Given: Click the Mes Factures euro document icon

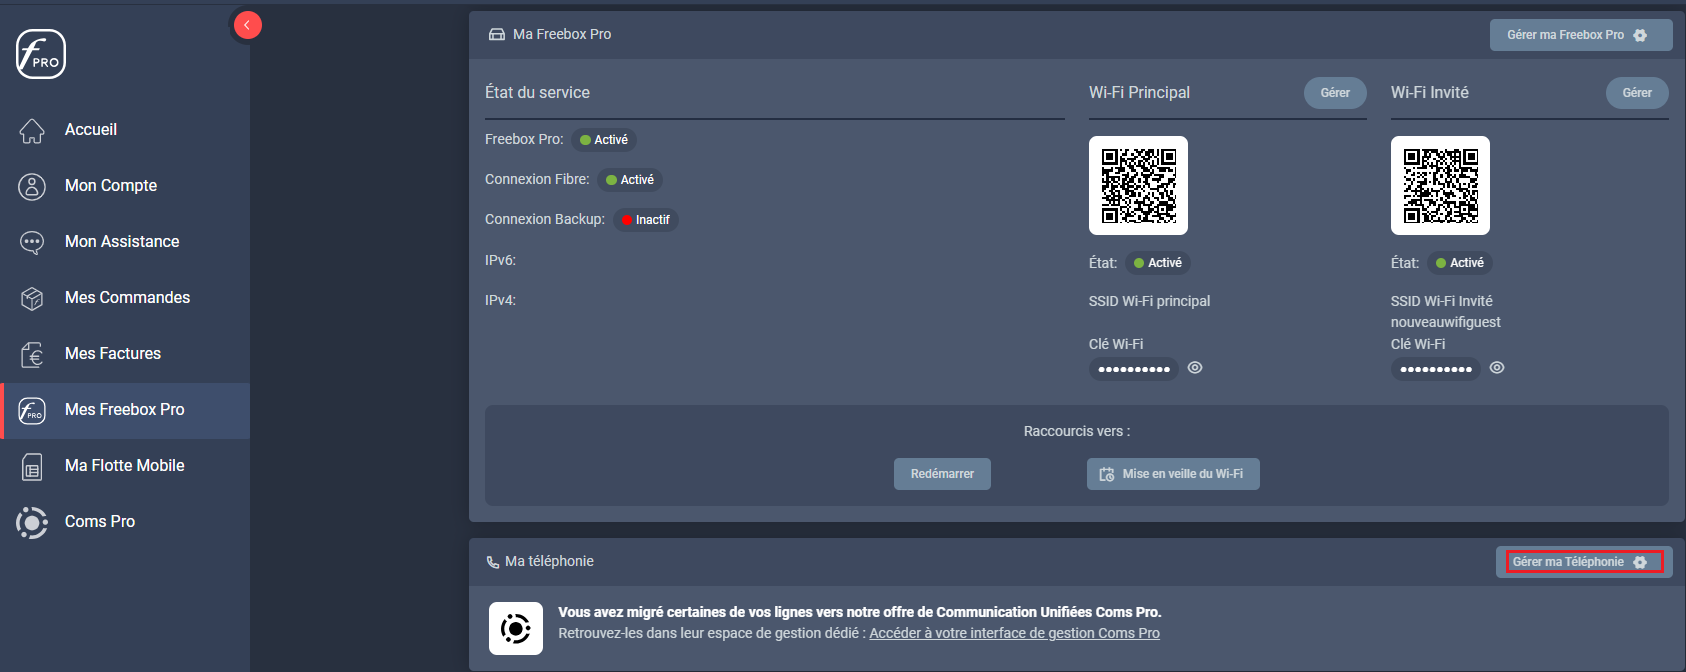Looking at the screenshot, I should pos(32,354).
